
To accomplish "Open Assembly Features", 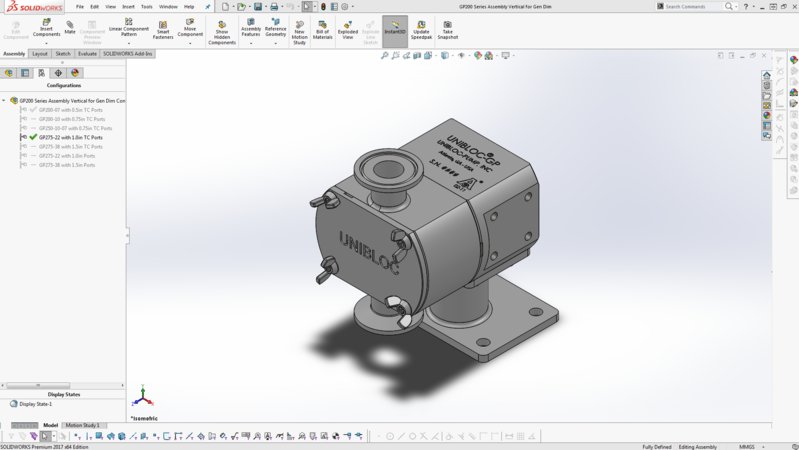I will [x=251, y=28].
